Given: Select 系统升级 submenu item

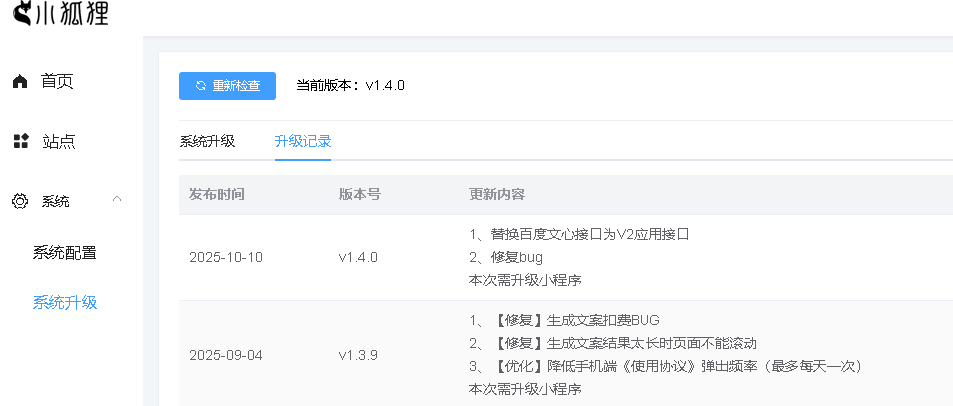Looking at the screenshot, I should tap(65, 302).
